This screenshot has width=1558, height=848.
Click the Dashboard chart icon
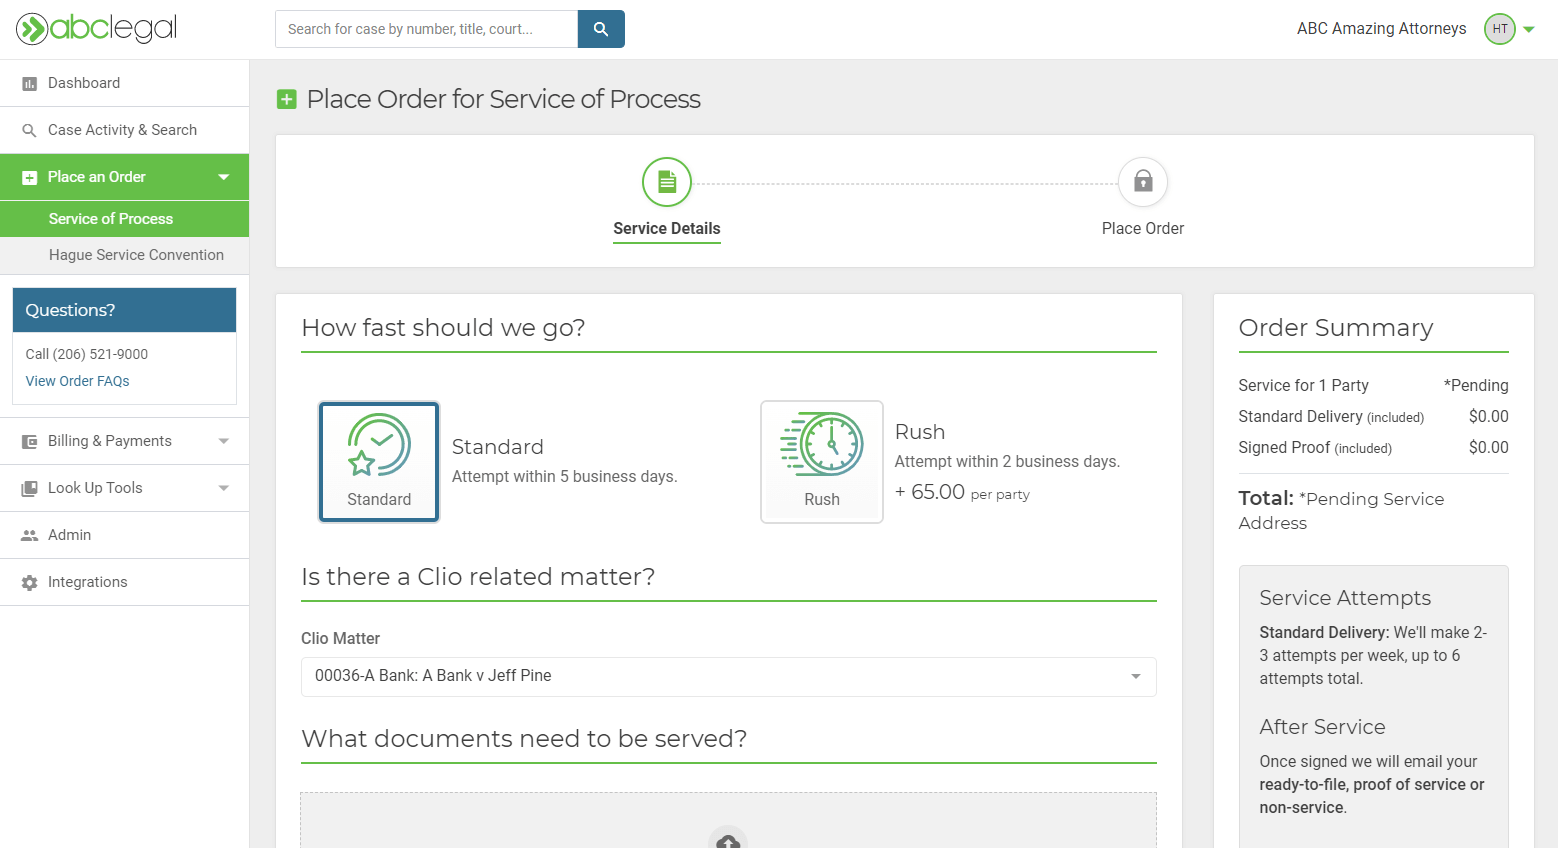30,84
